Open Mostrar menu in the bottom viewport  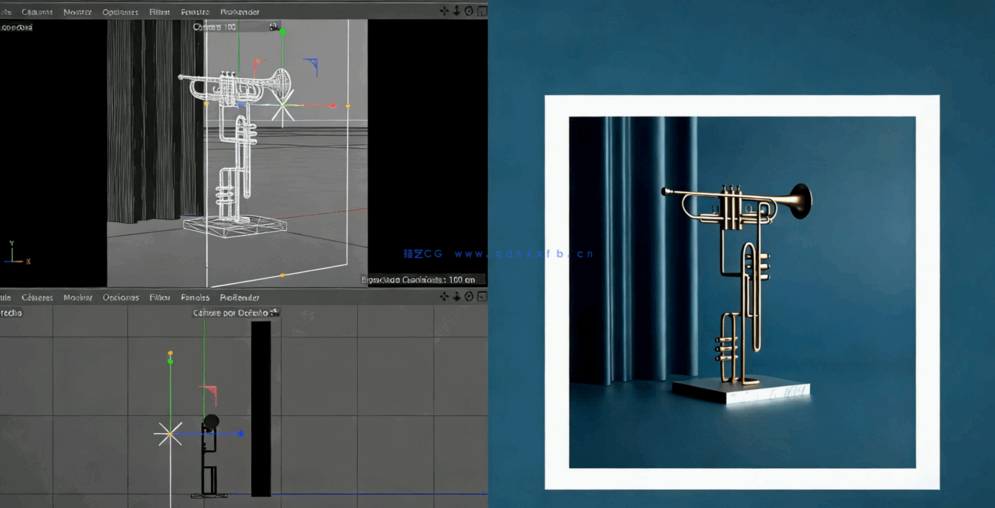tap(77, 297)
